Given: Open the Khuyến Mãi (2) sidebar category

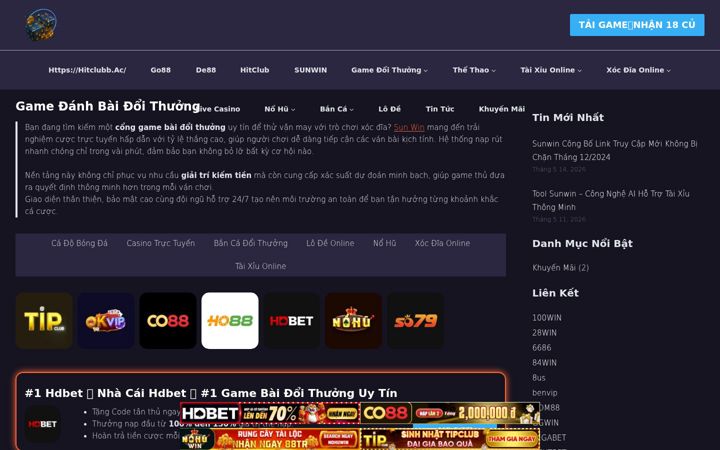Looking at the screenshot, I should point(560,267).
